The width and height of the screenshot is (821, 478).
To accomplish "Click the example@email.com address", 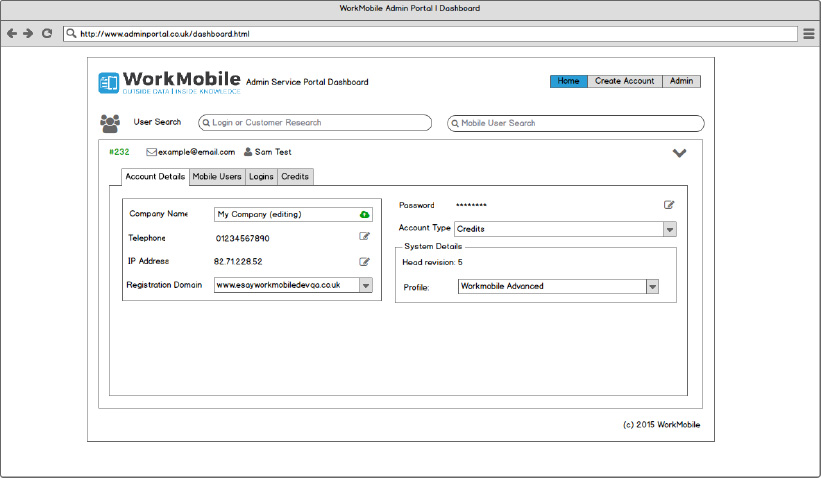I will click(196, 152).
